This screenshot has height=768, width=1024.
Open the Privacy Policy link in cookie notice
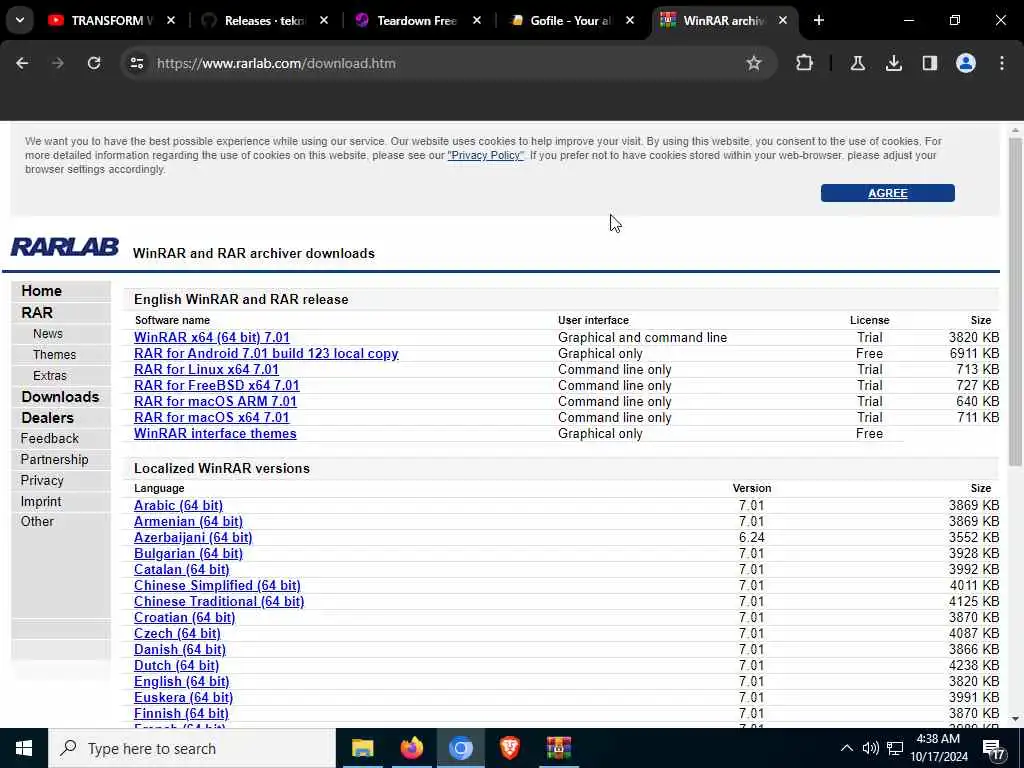pos(485,155)
